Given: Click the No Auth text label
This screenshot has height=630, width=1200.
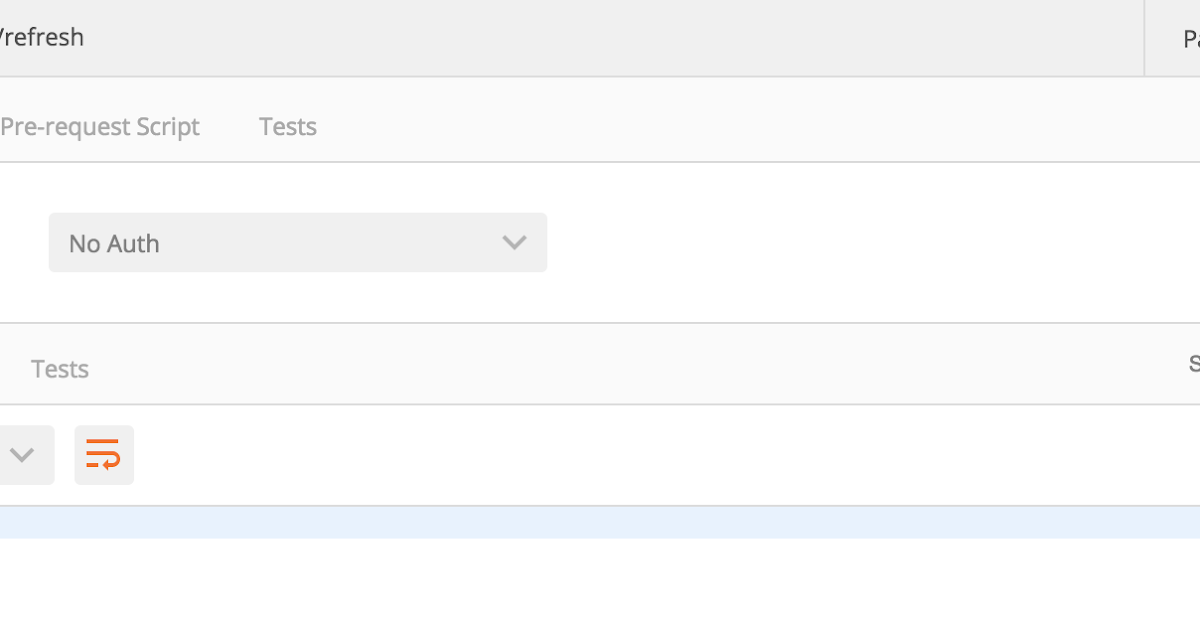Looking at the screenshot, I should 114,243.
